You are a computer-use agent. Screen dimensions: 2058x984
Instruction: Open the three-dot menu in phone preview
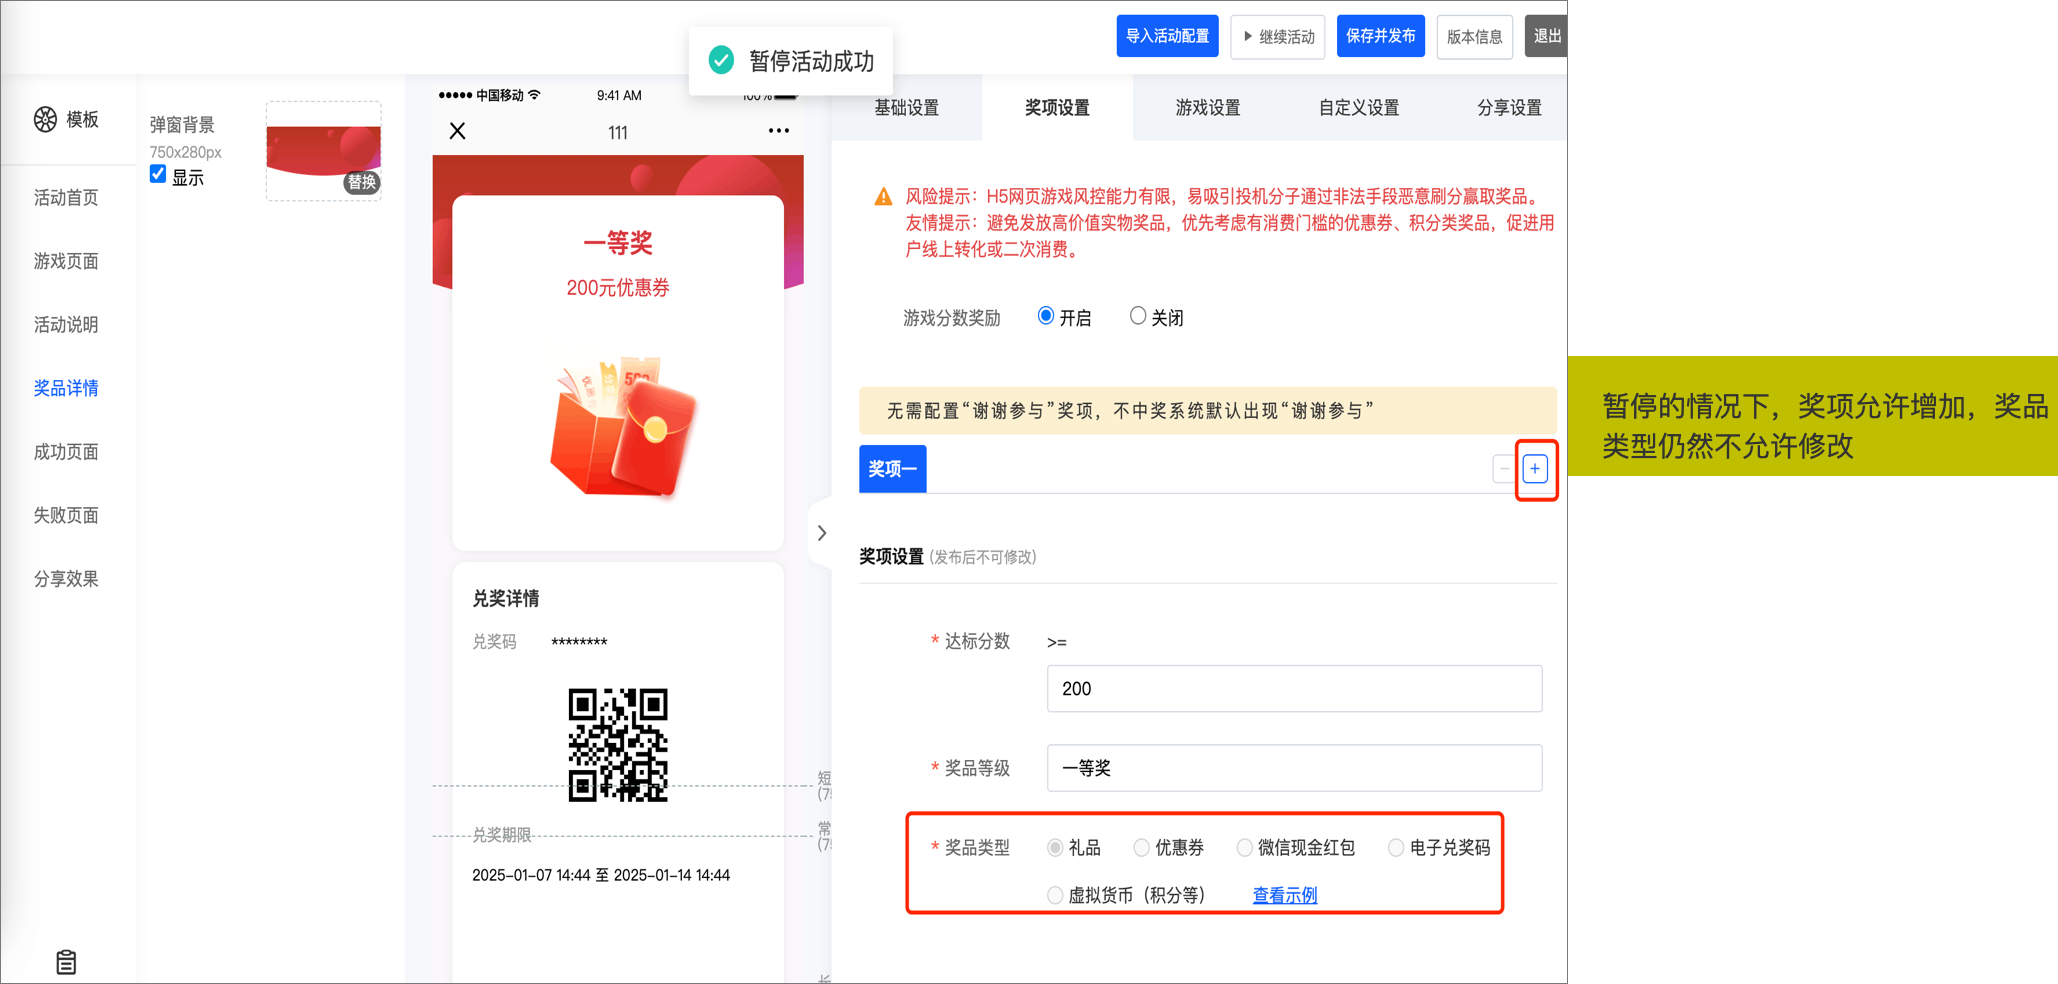(x=778, y=131)
